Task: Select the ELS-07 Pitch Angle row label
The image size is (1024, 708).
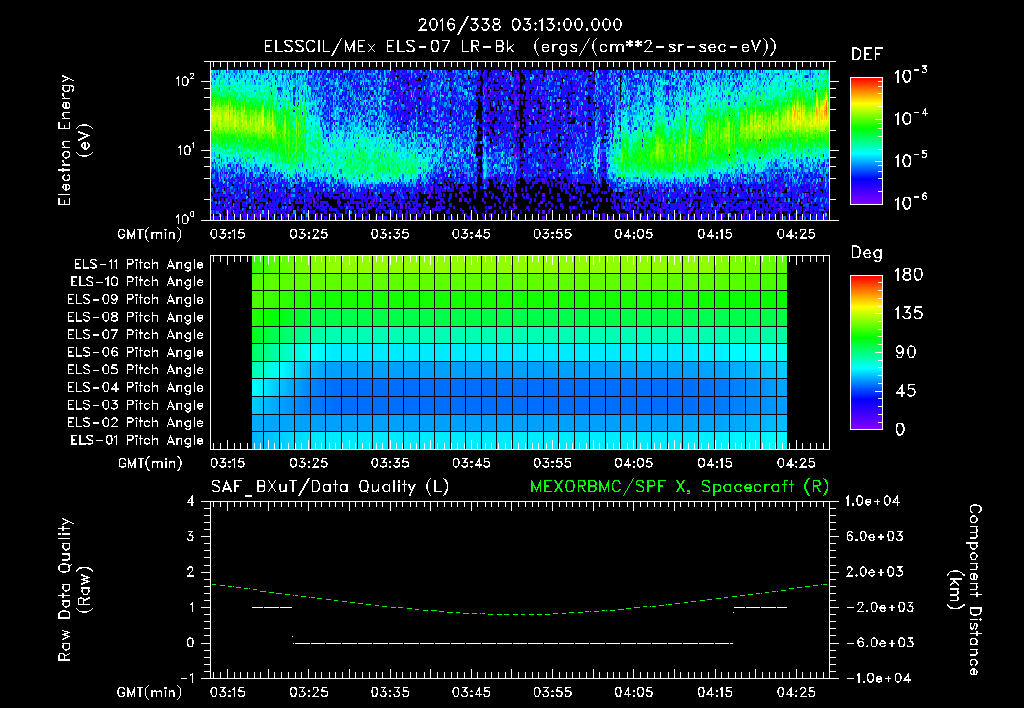Action: (136, 335)
